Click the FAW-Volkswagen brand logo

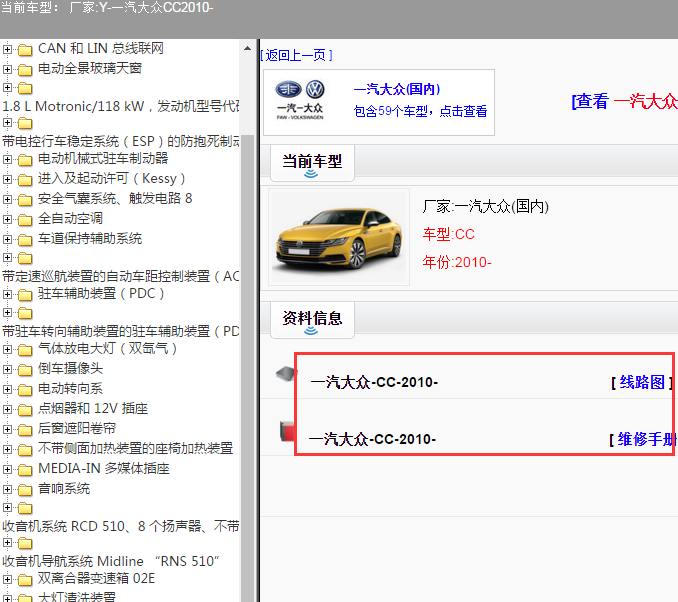coord(300,100)
